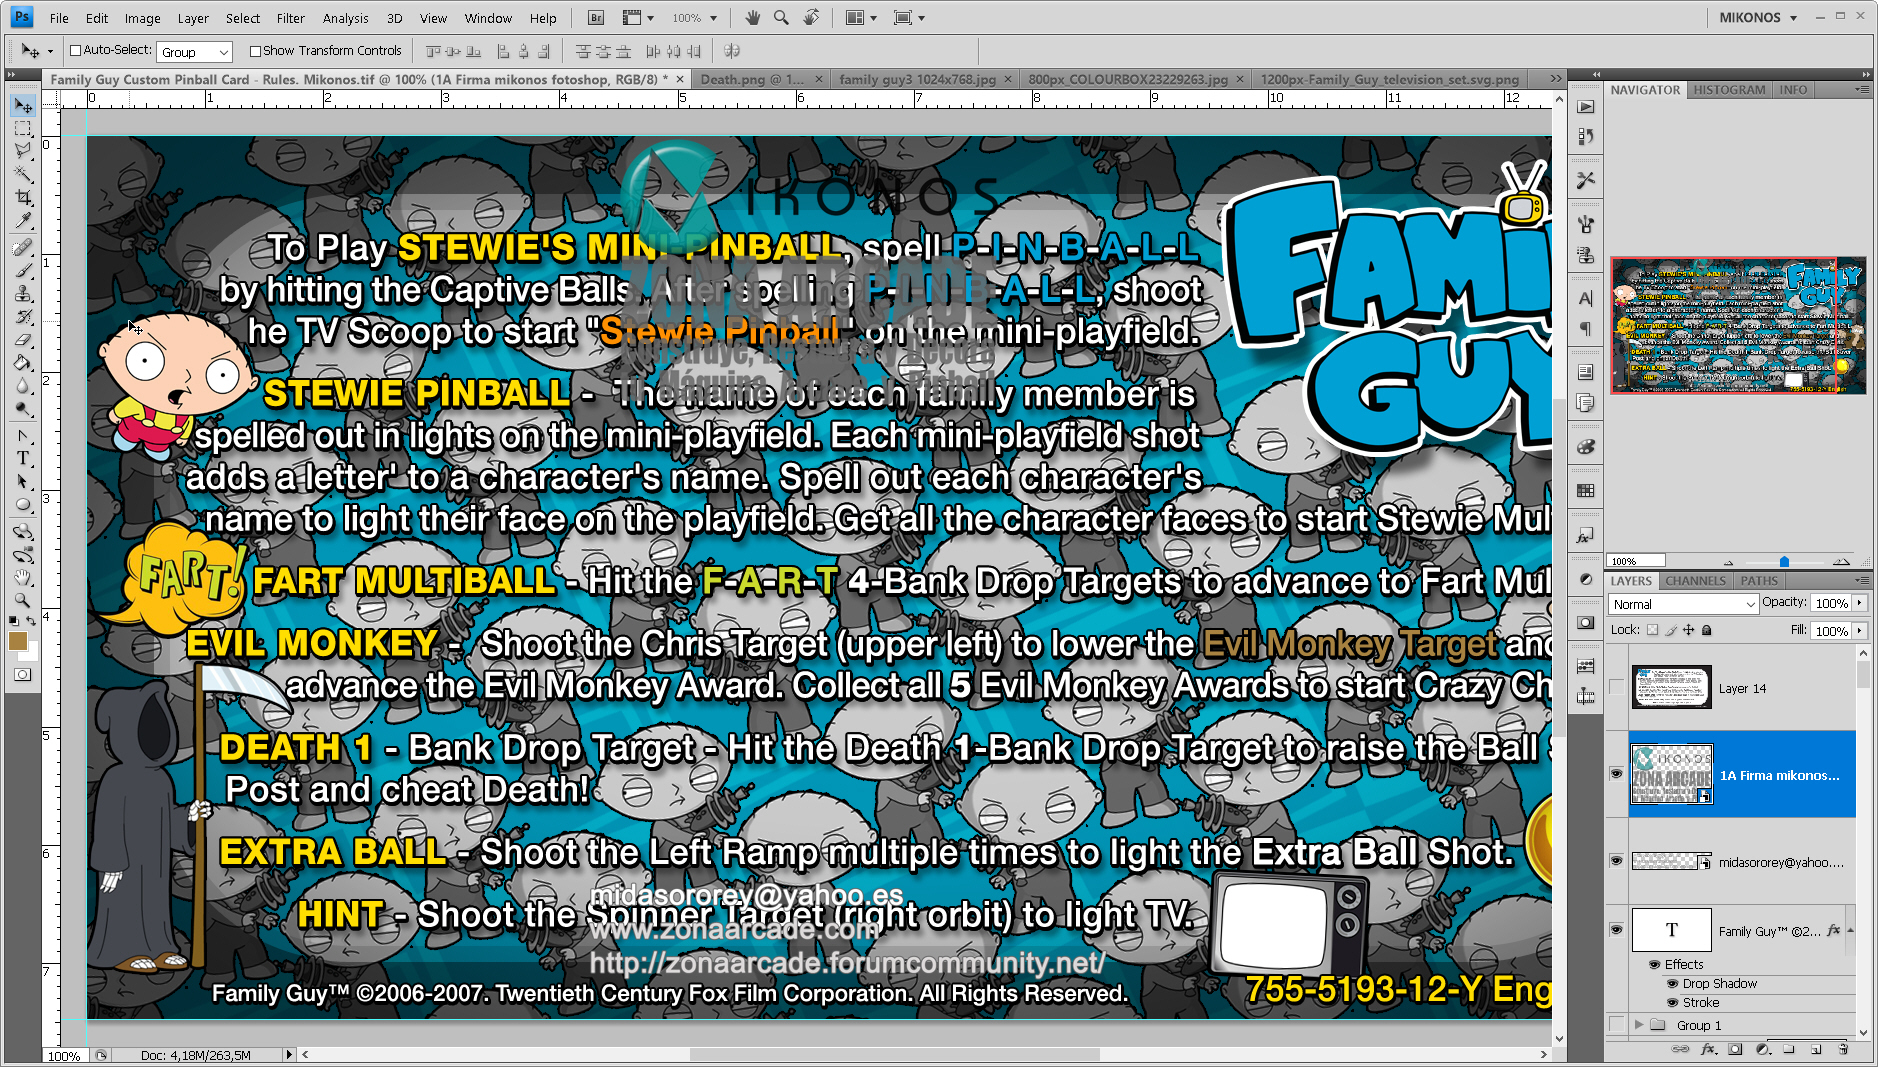Click the foreground color swatch

point(17,641)
